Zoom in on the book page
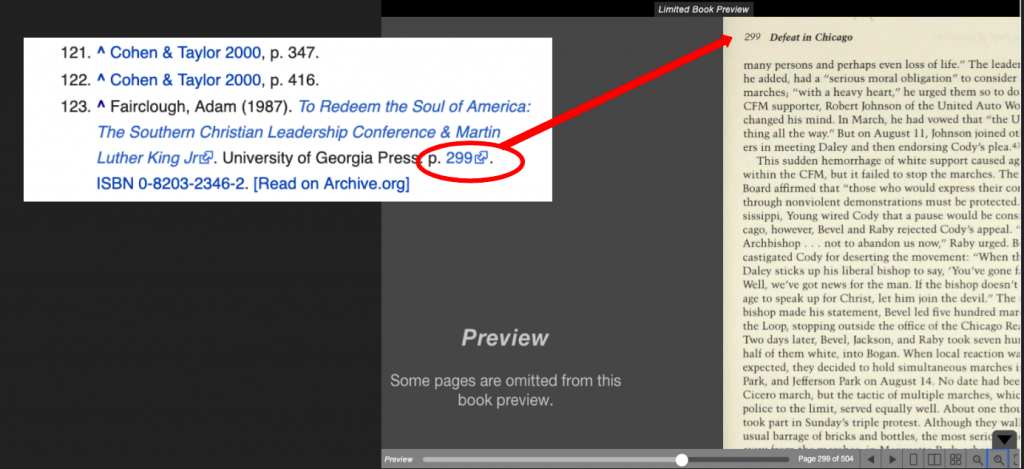 [998, 459]
